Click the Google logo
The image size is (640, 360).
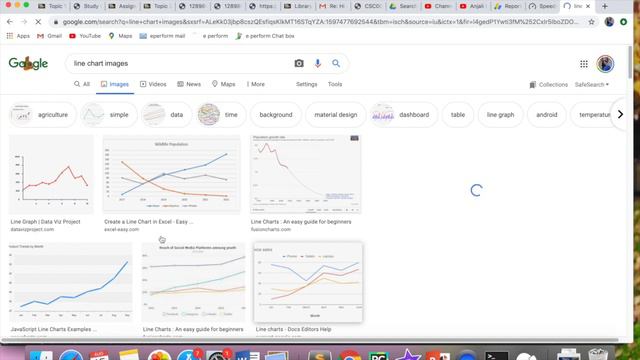pos(28,63)
